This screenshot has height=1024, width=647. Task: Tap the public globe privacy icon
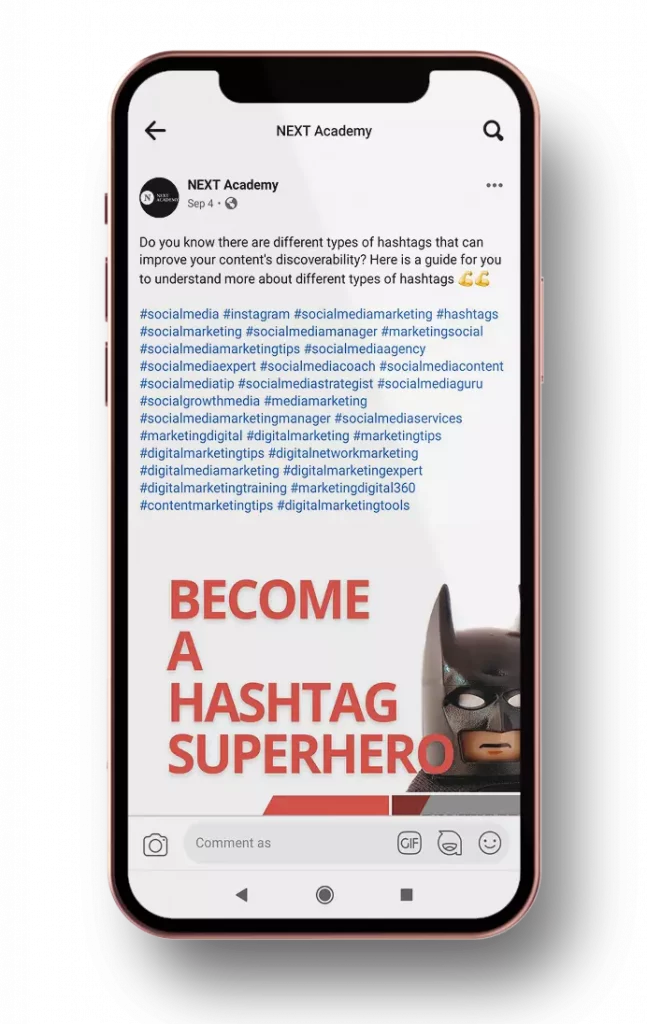[231, 204]
